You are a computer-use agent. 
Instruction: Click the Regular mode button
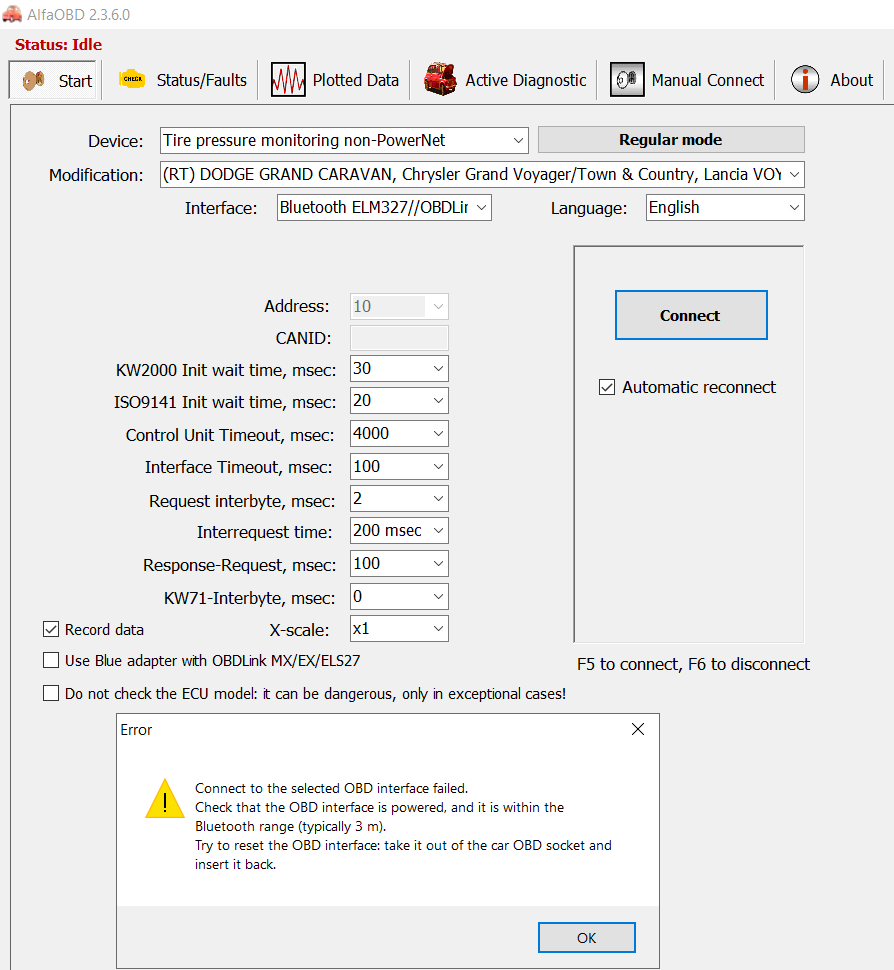(x=670, y=140)
